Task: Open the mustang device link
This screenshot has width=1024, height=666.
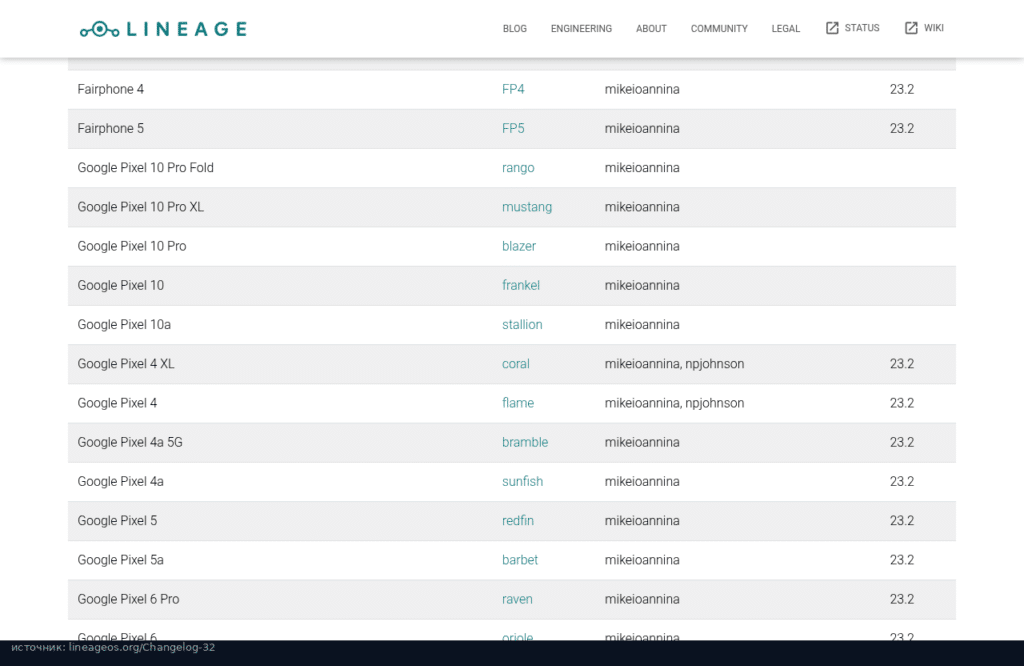Action: point(527,207)
